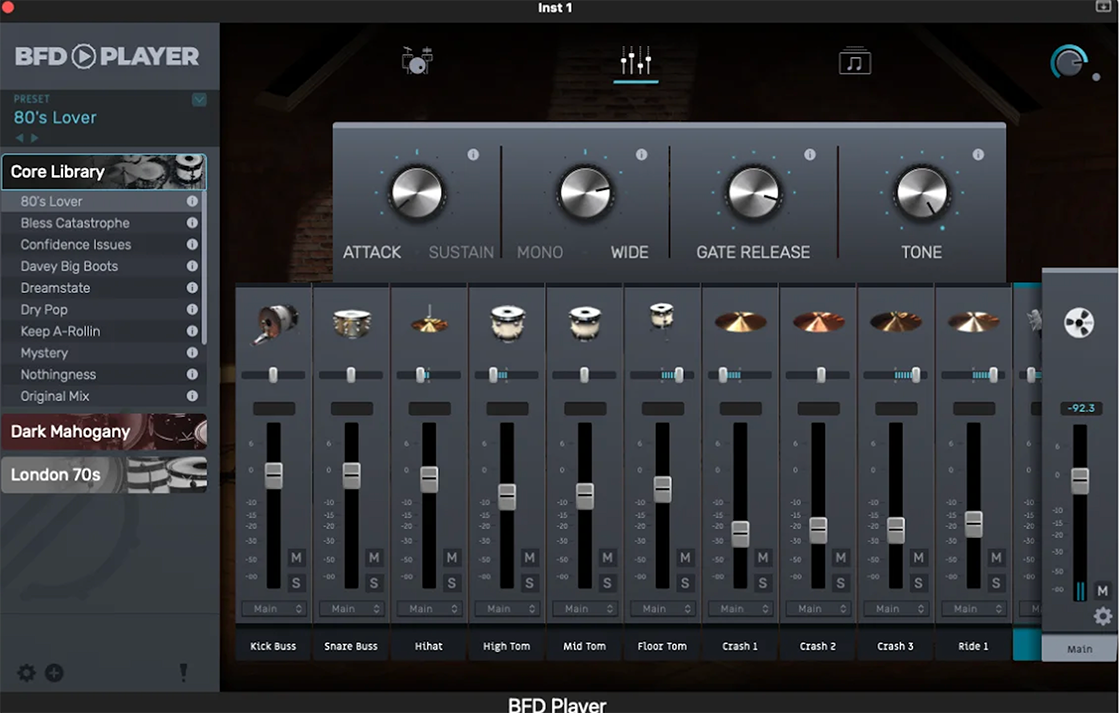
Task: Open the drum kit view tab
Action: (417, 61)
